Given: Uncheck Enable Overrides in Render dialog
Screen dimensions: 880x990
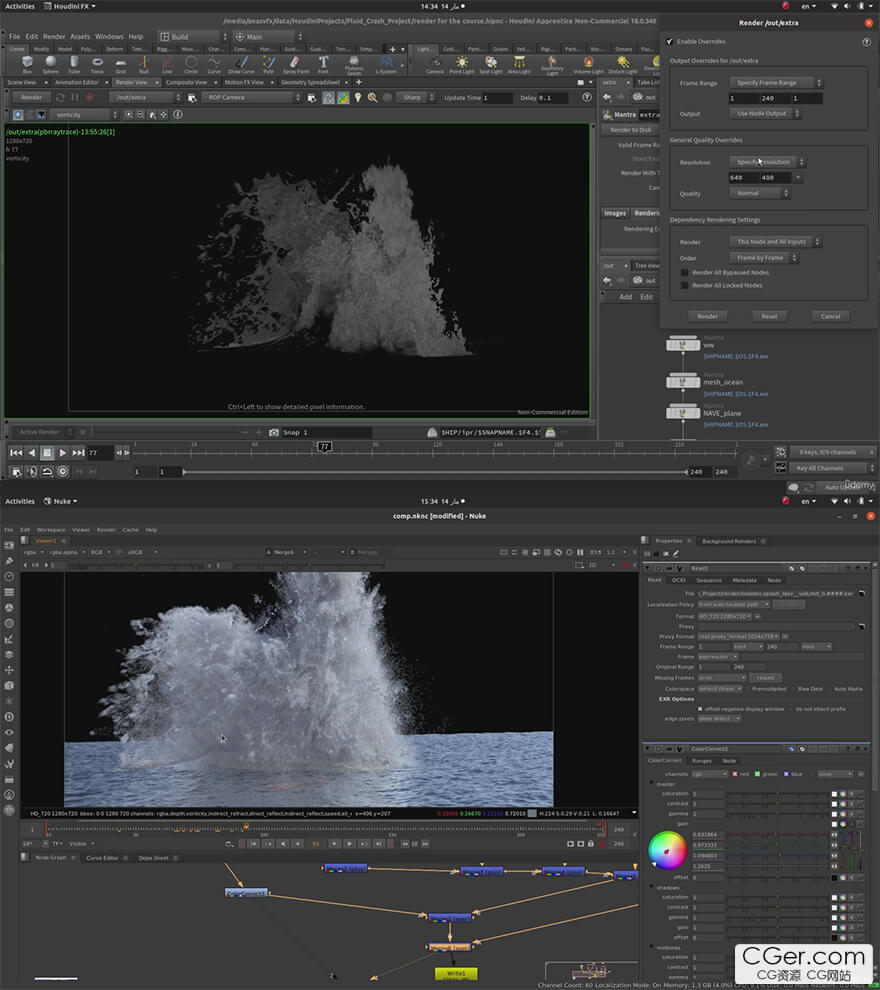Looking at the screenshot, I should [670, 42].
